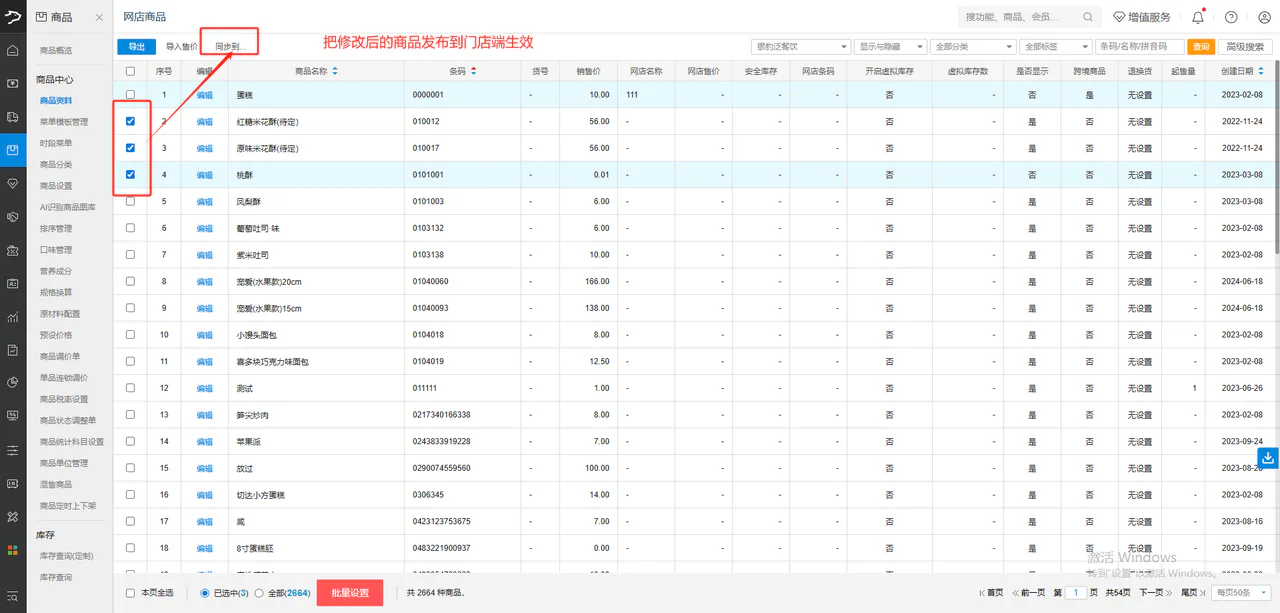Screen dimensions: 1280x613
Task: Select the 已选中(3) radio option
Action: point(205,593)
